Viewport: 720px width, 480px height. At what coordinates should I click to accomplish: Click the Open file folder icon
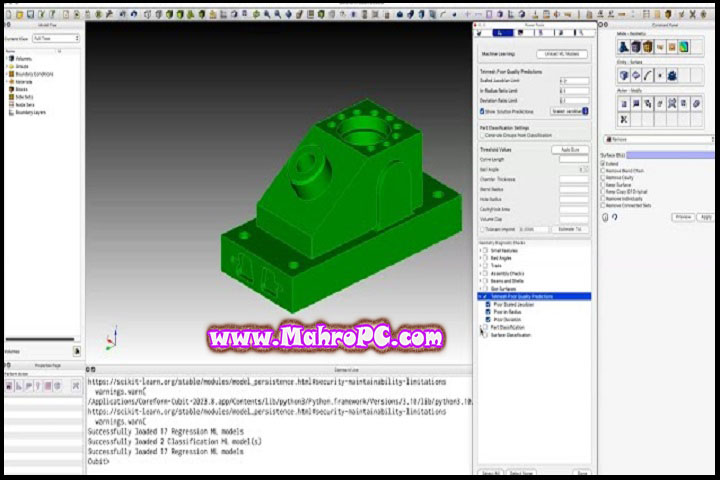point(20,15)
